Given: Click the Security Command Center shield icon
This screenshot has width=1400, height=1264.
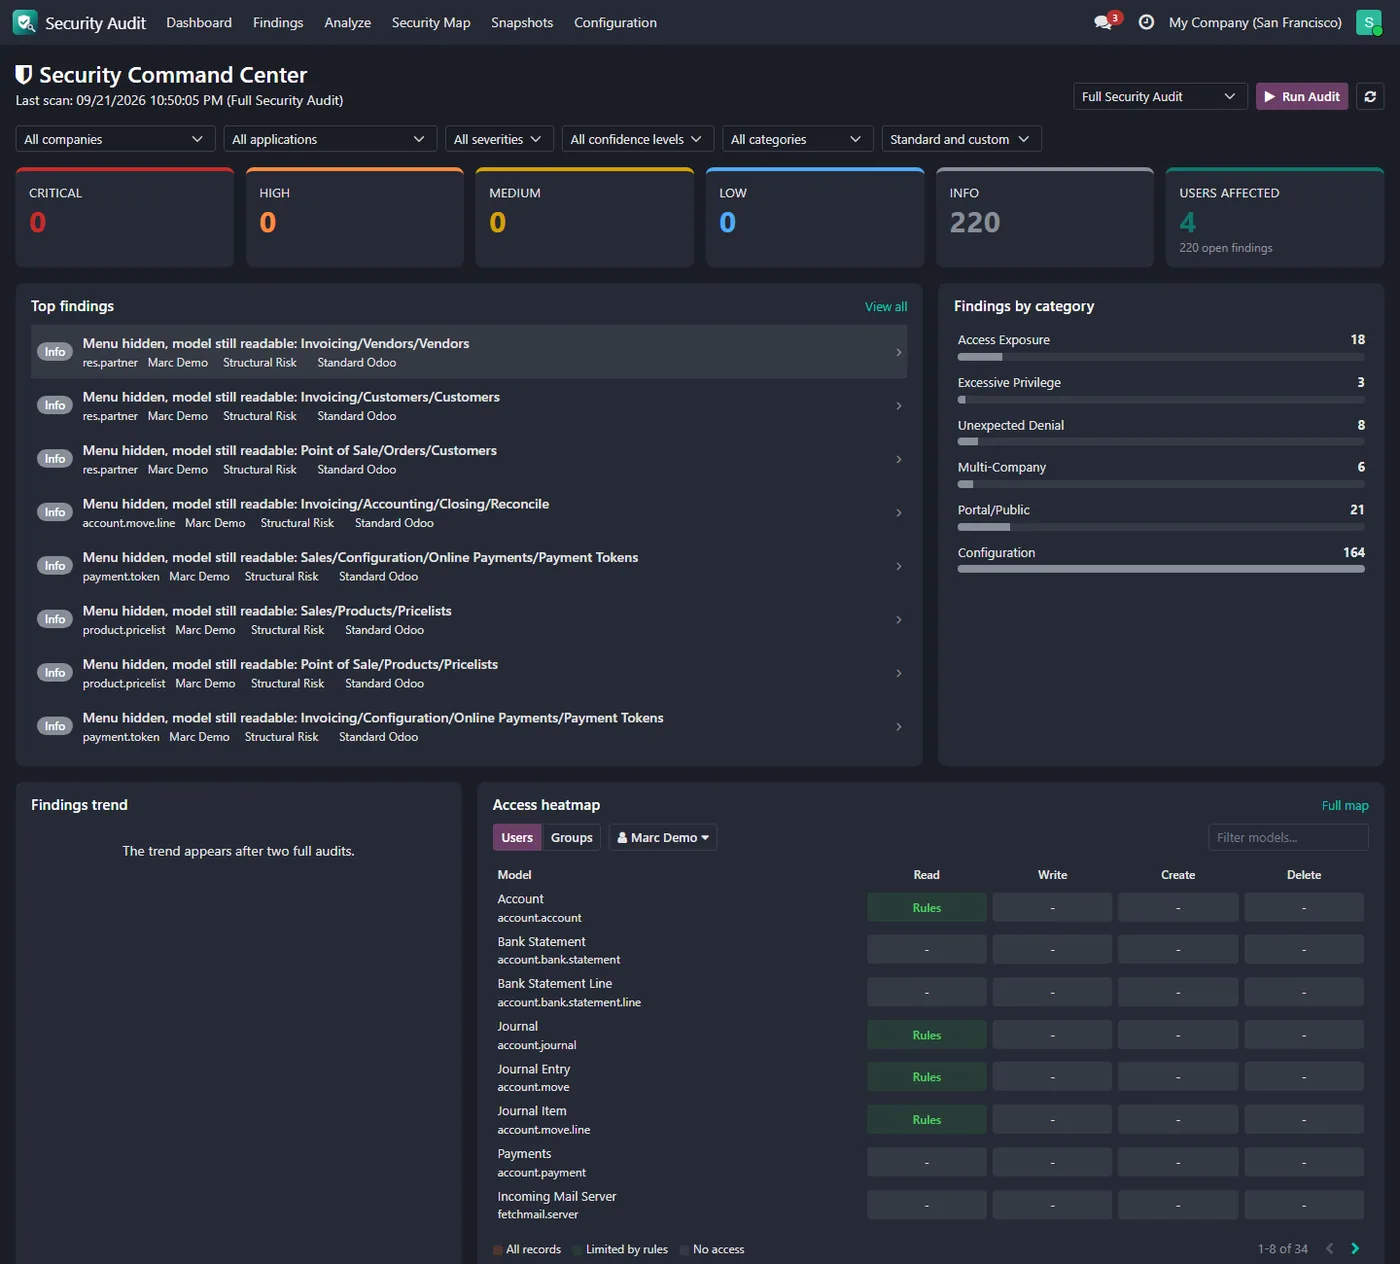Looking at the screenshot, I should (24, 74).
